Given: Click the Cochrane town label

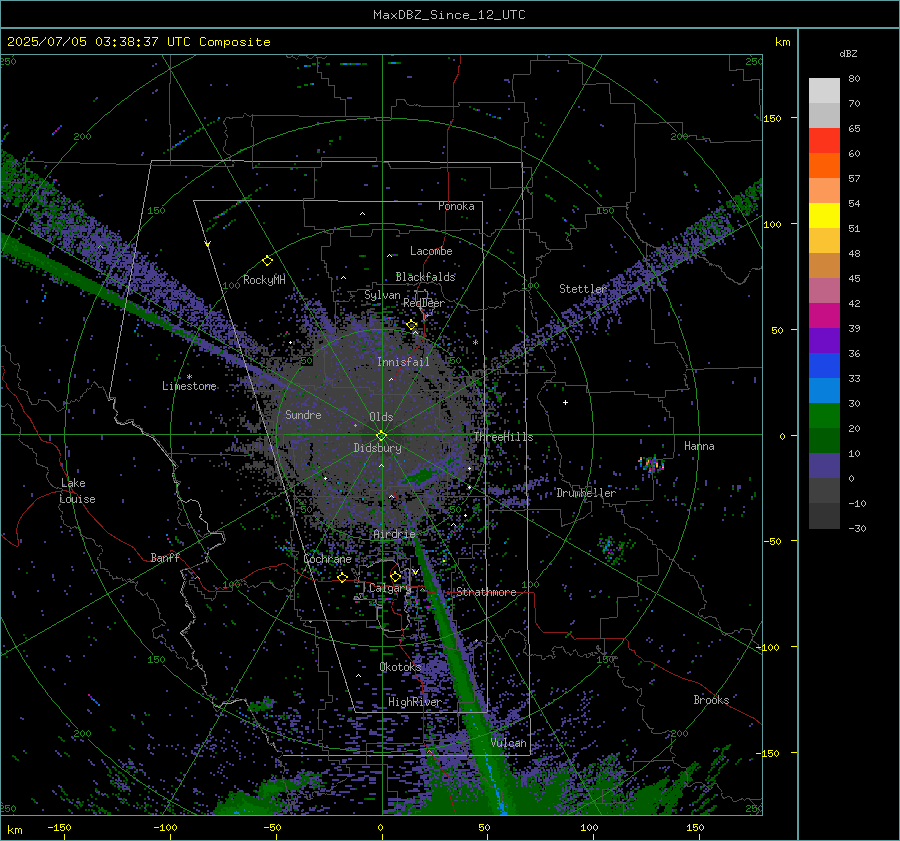Looking at the screenshot, I should [327, 559].
